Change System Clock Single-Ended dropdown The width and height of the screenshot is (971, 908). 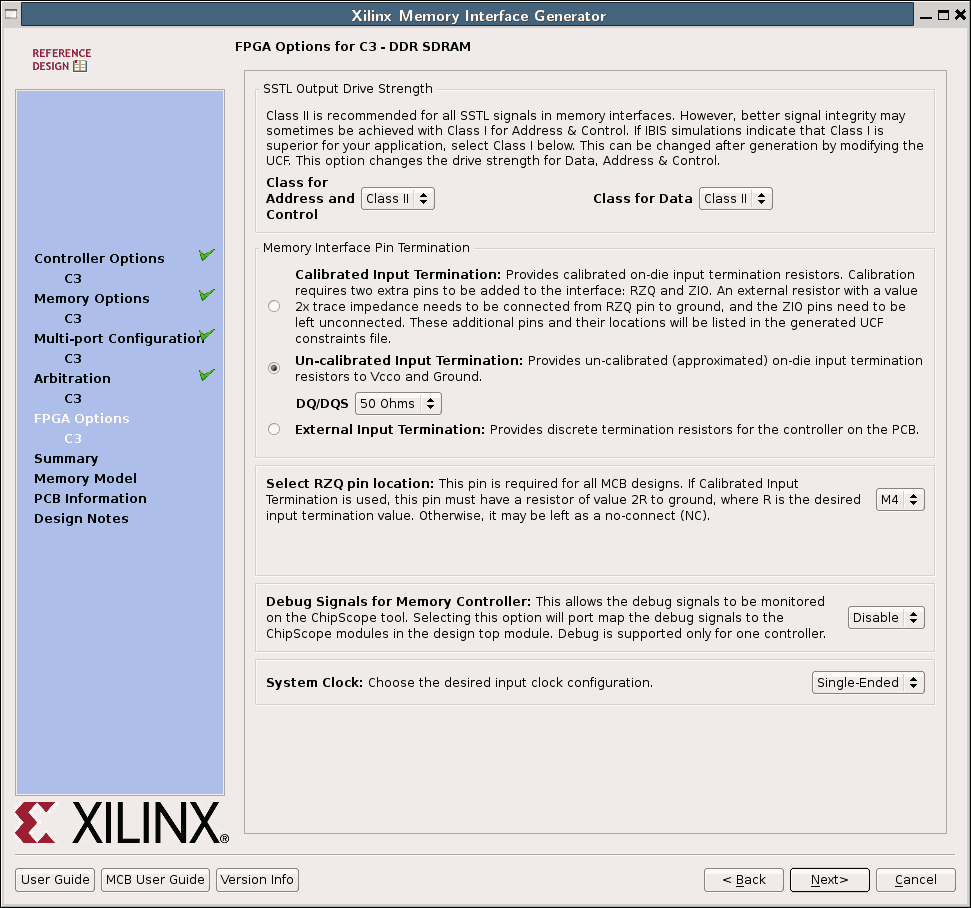(867, 683)
